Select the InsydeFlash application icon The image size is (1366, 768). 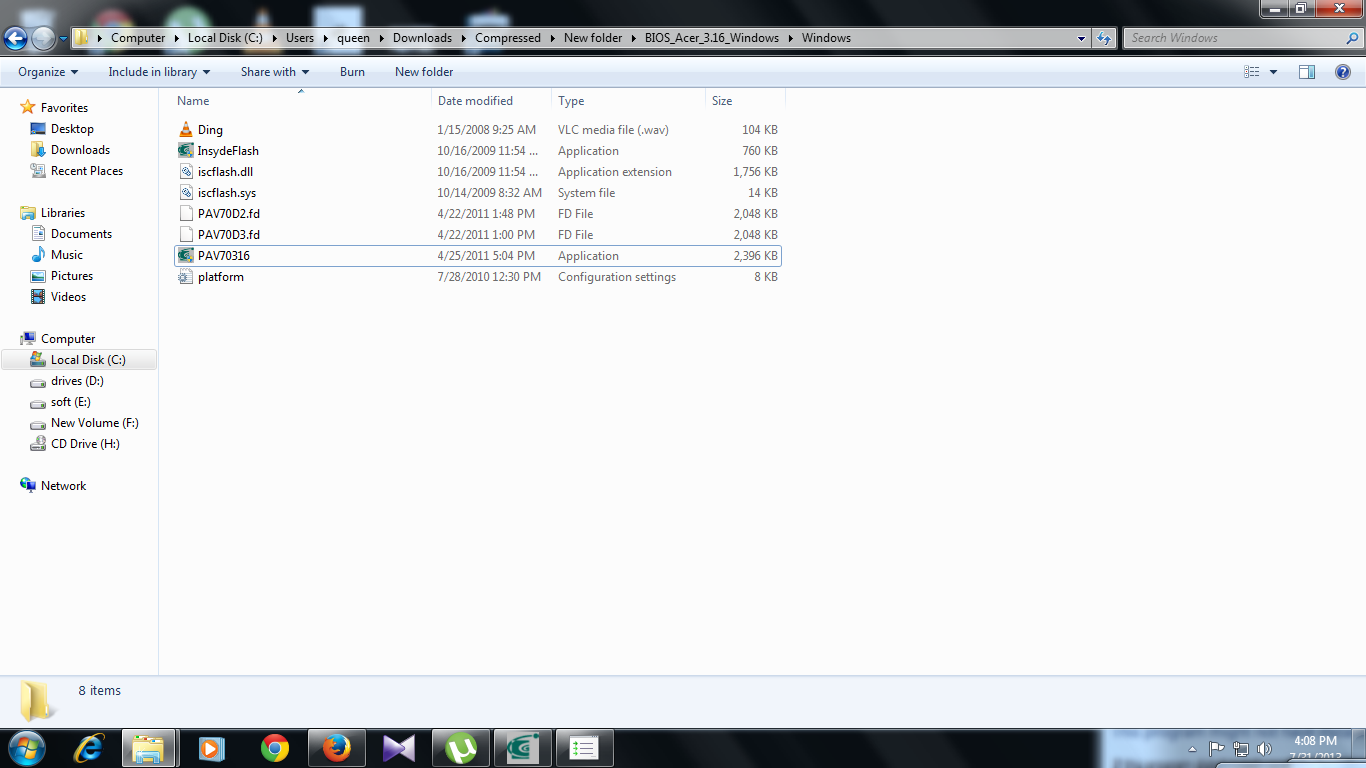point(185,151)
